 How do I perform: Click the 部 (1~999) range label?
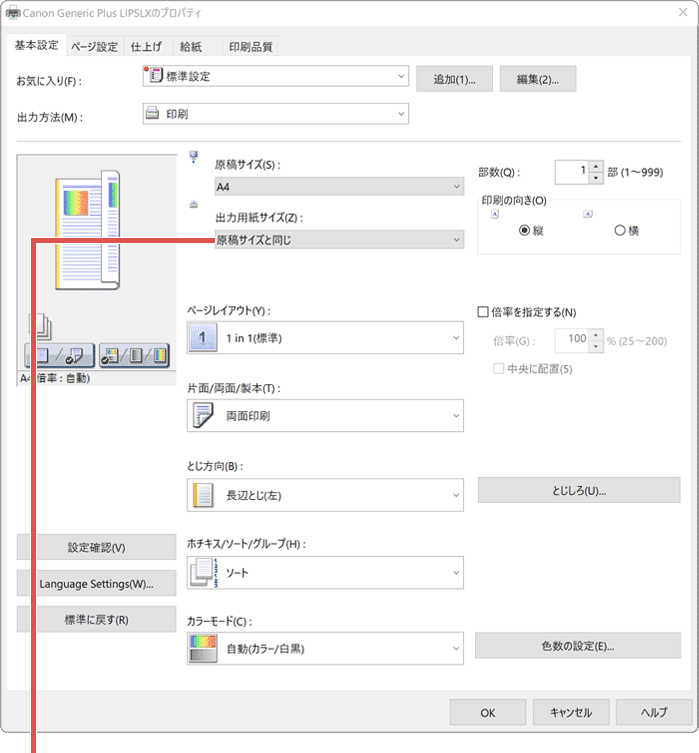[635, 172]
